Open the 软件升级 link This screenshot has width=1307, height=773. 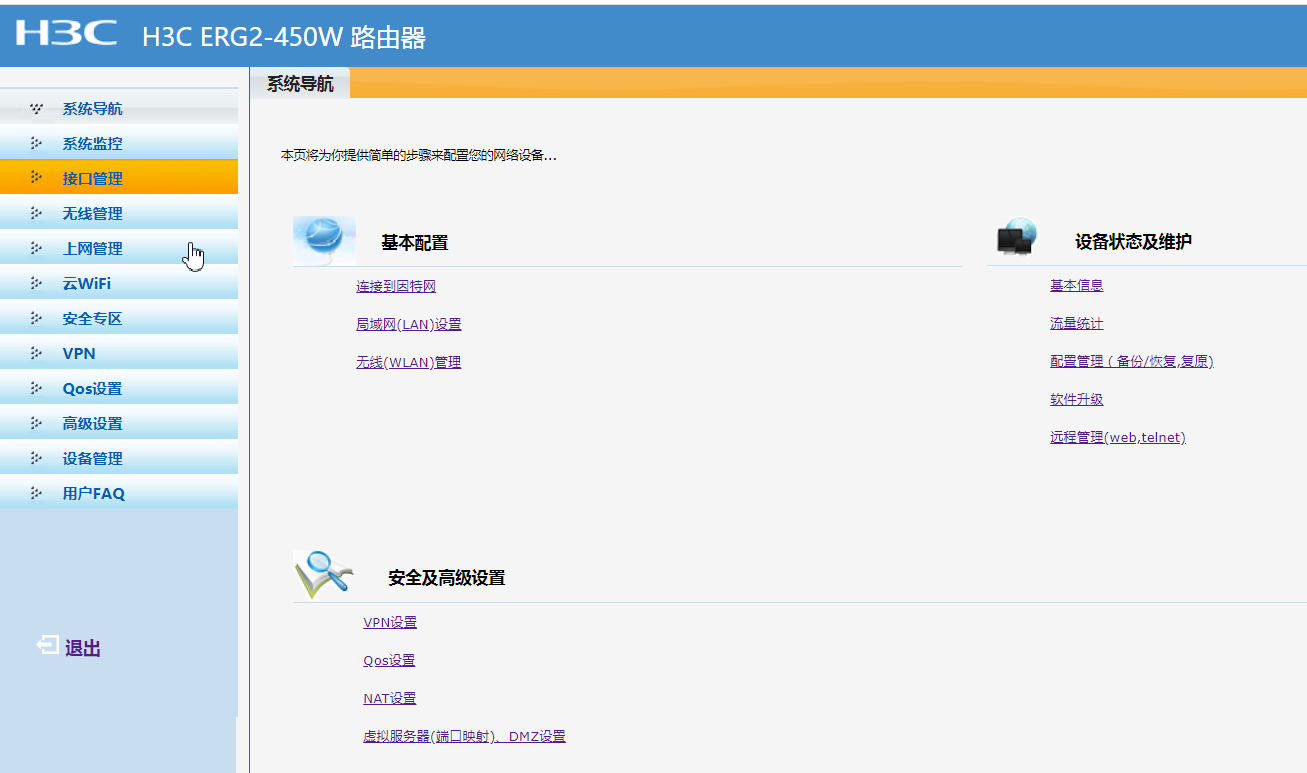tap(1077, 399)
